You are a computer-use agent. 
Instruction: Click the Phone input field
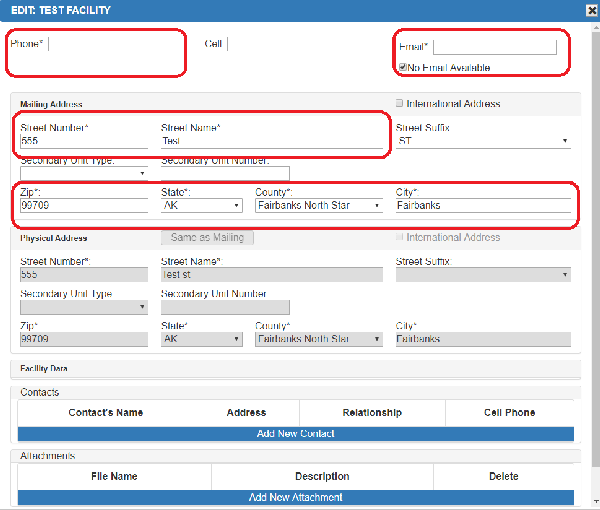110,44
